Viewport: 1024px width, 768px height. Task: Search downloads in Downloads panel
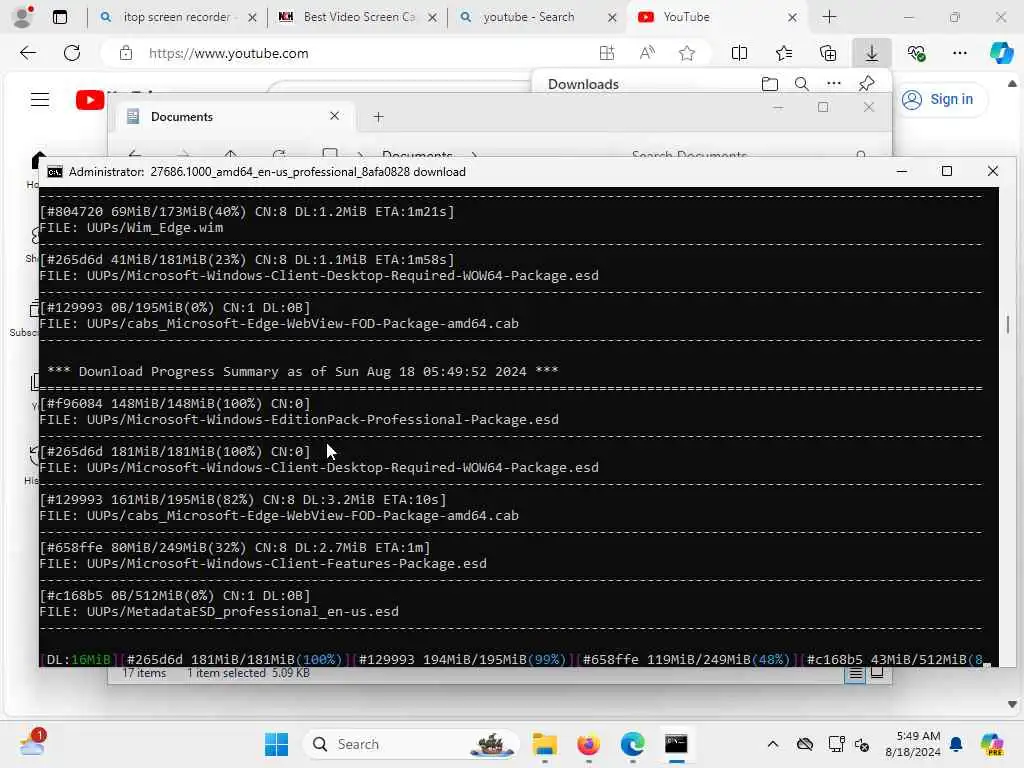tap(801, 84)
